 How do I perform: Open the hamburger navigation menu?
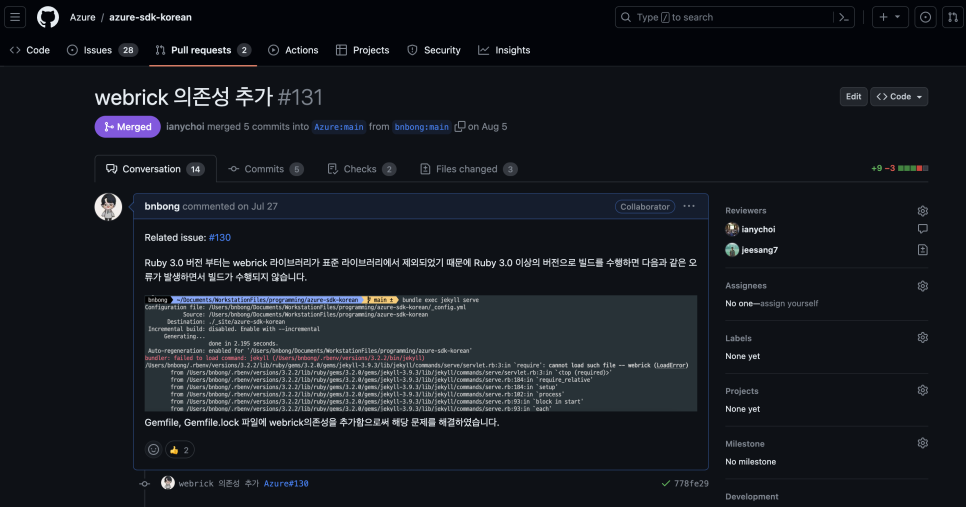(x=15, y=17)
